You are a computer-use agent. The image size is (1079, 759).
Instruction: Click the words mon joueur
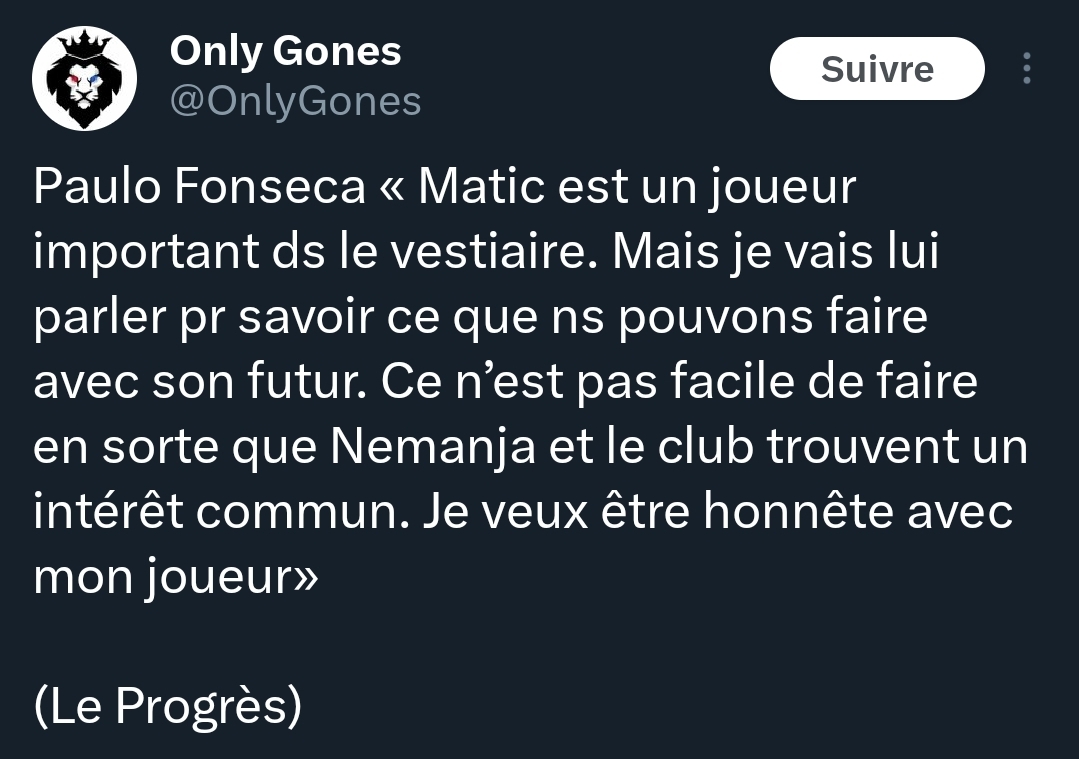click(x=163, y=578)
